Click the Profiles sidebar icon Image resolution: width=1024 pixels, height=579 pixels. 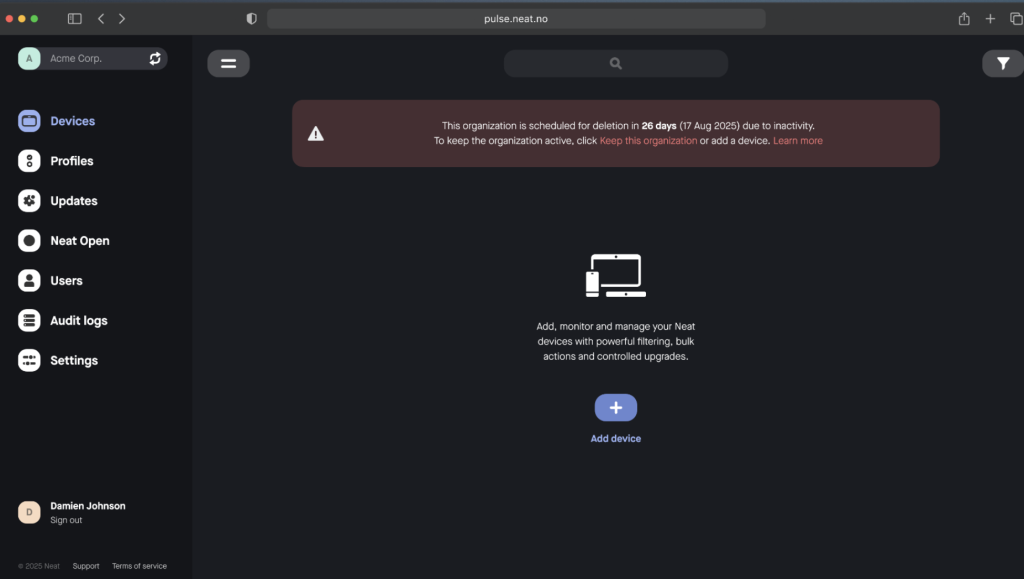tap(29, 161)
